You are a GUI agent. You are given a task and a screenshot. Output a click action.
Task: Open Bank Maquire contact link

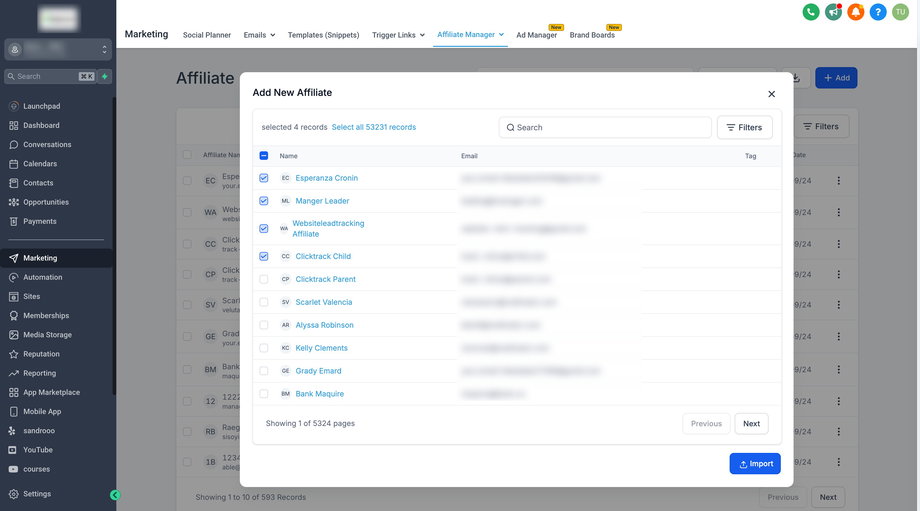320,394
